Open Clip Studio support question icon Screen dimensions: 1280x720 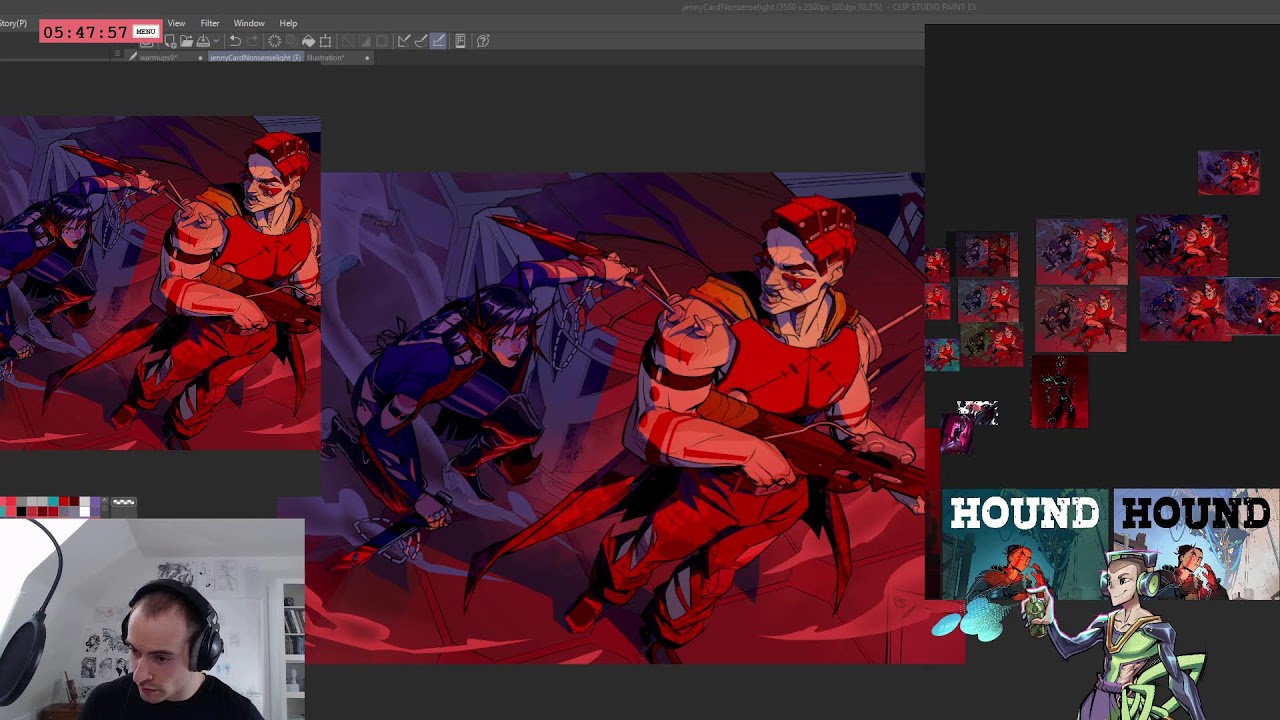tap(483, 41)
